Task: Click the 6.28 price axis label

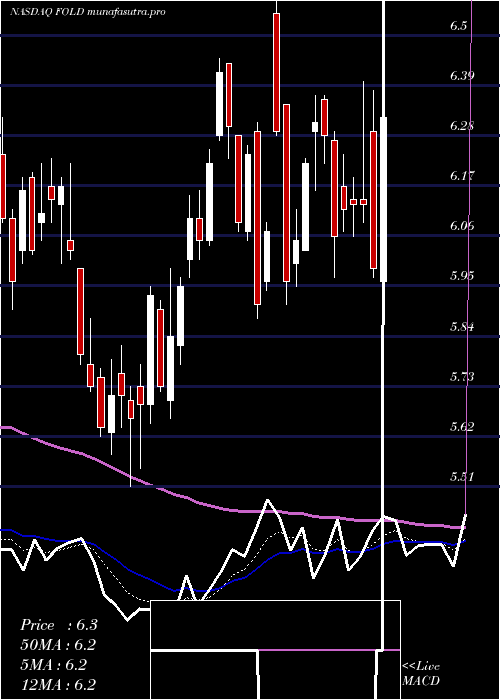Action: click(462, 125)
